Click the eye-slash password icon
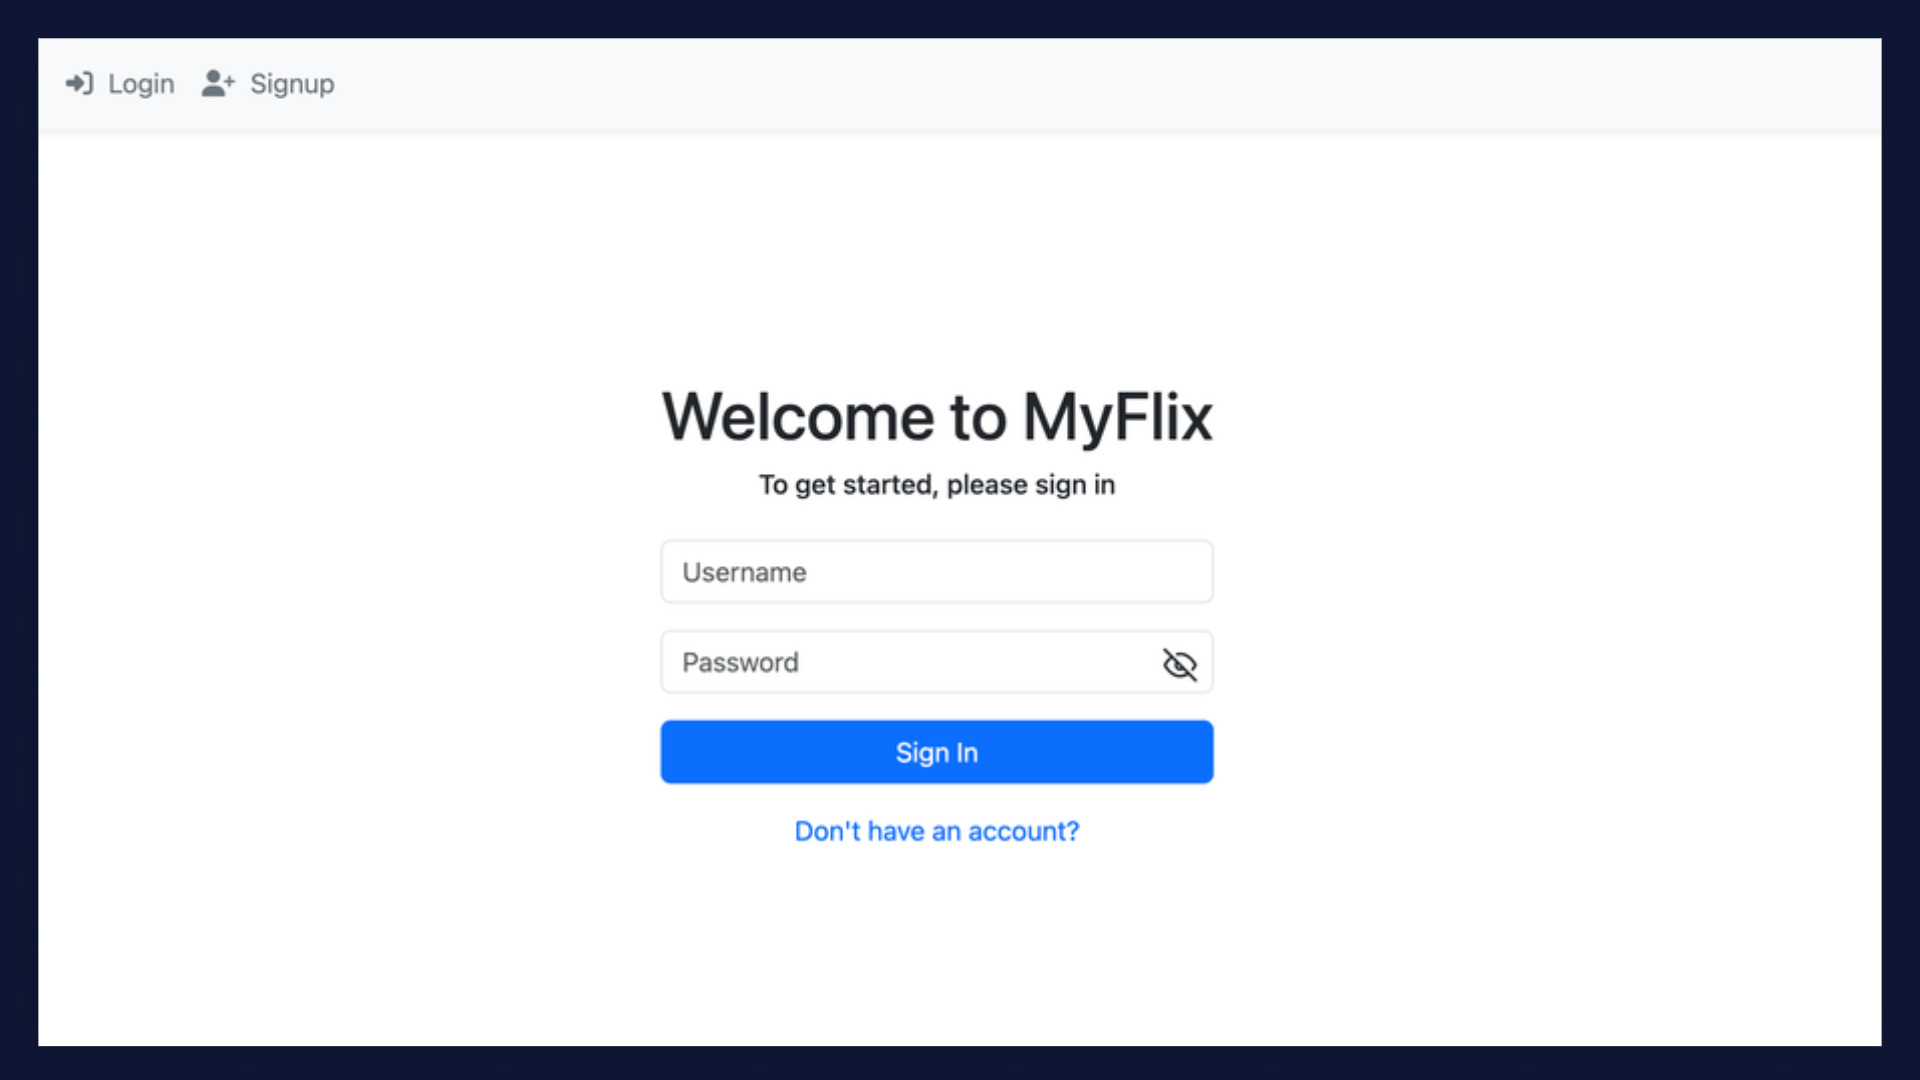Screen dimensions: 1920x1080 pos(1178,663)
